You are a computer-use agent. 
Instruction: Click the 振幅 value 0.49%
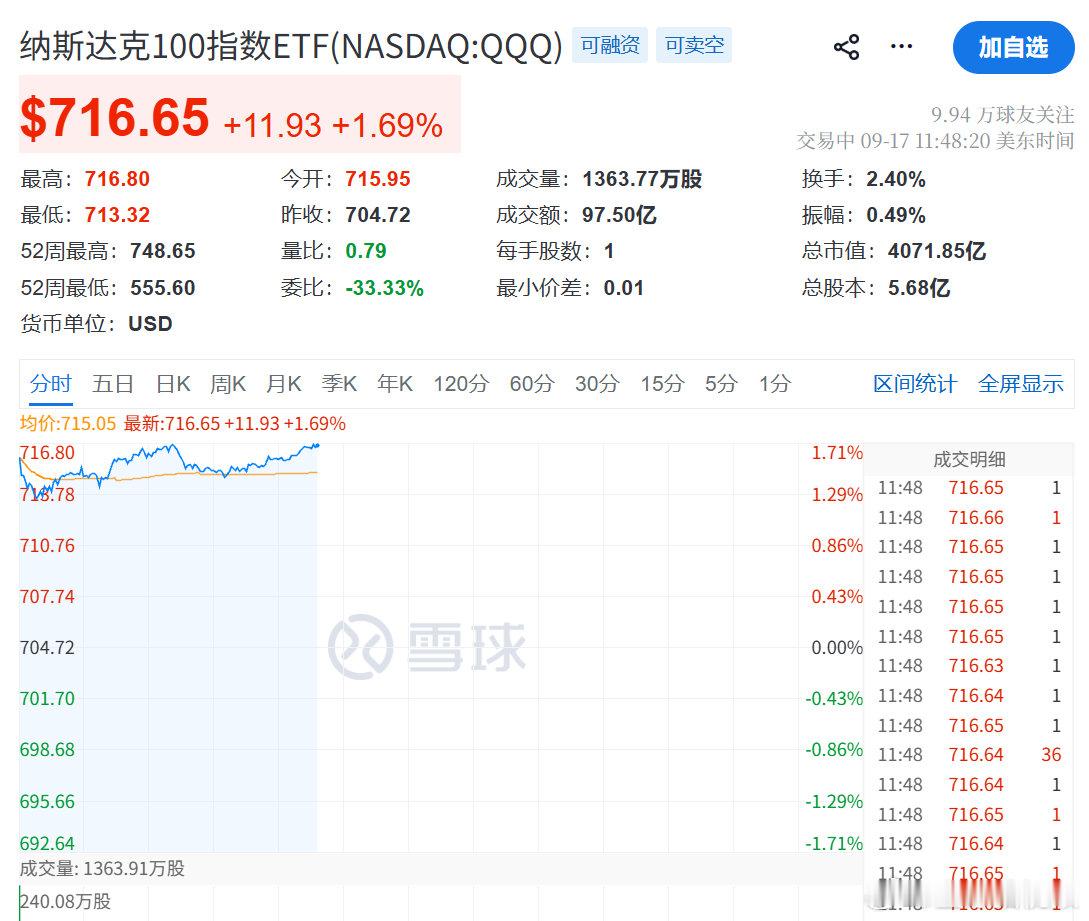(896, 215)
